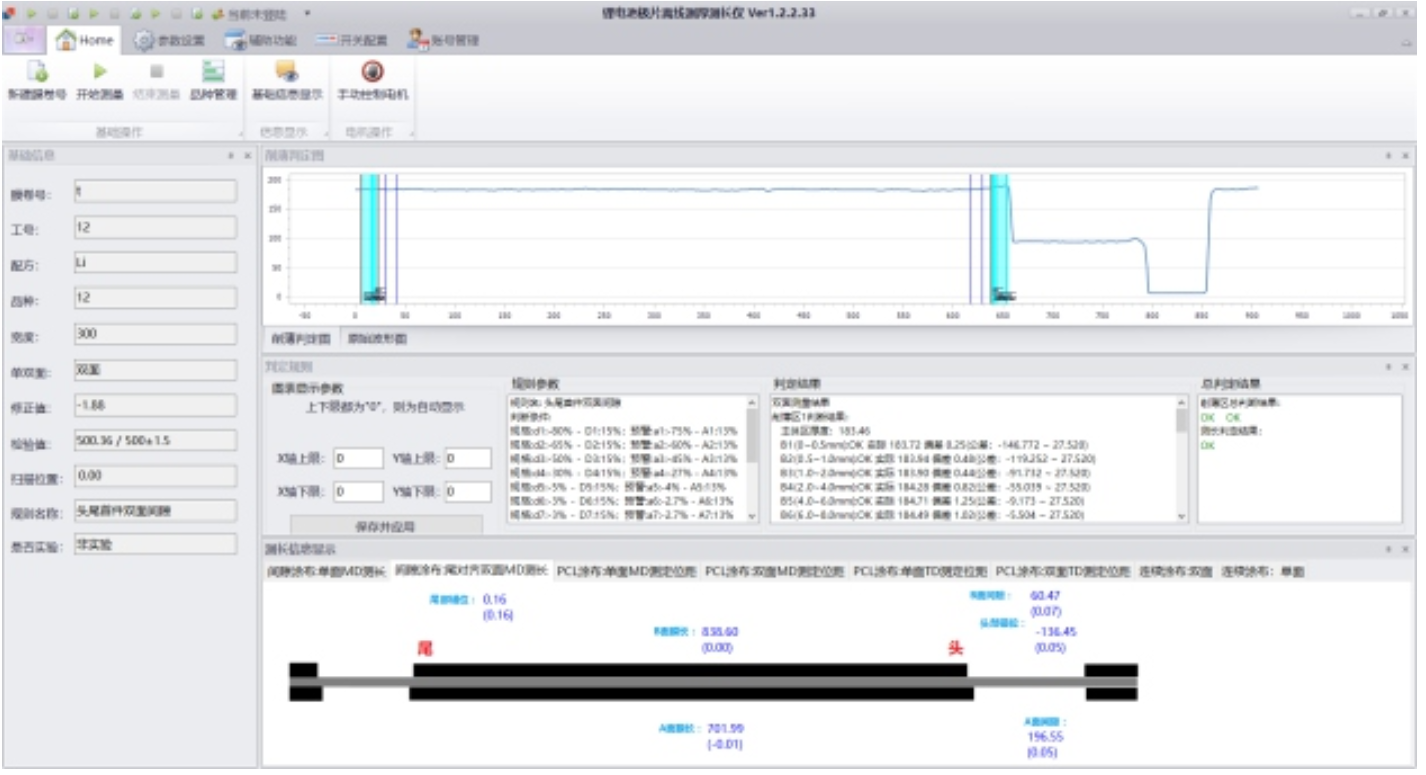Go to the 账号管理 ribbon tab
Viewport: 1426px width, 775px height.
click(443, 41)
